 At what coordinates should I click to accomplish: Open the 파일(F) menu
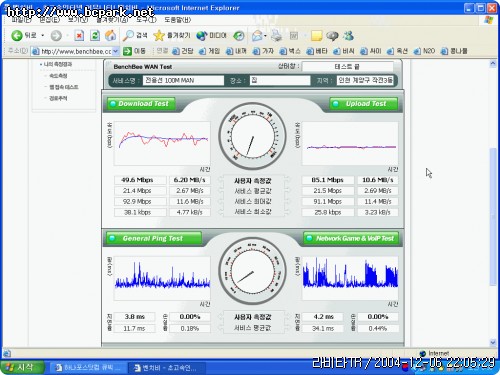(x=21, y=20)
